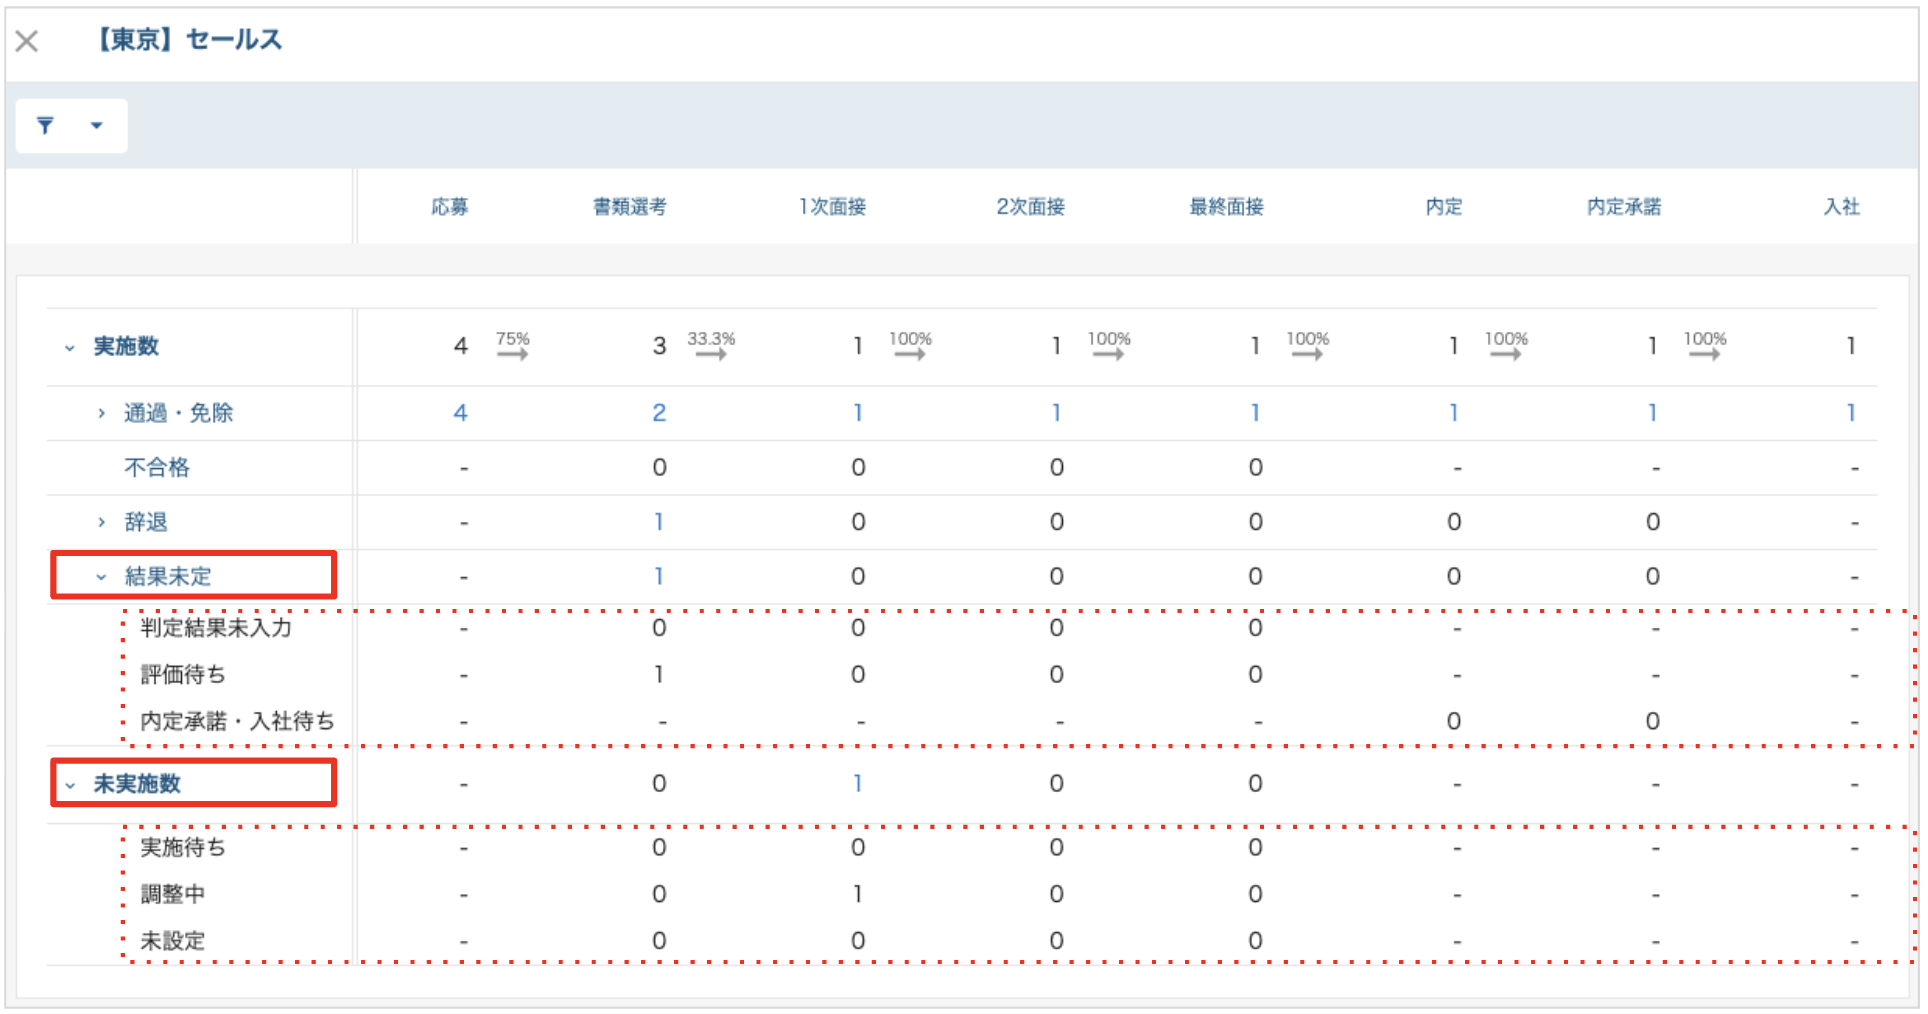Expand the 辞退 row chevron
This screenshot has height=1014, width=1928.
point(101,522)
